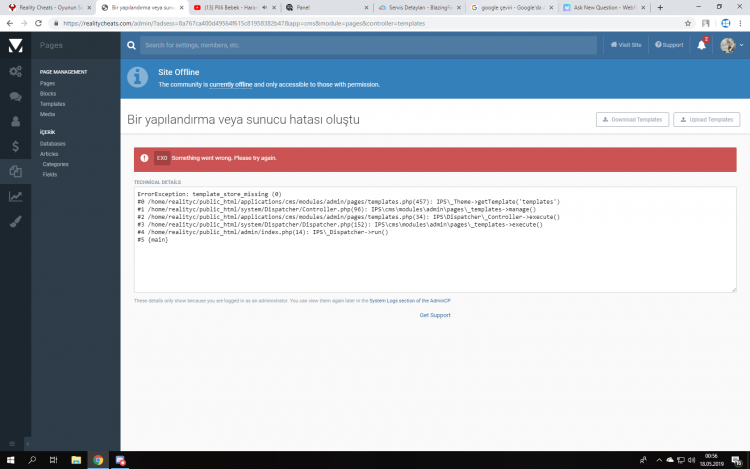750x469 pixels.
Task: Open File Explorer from the taskbar
Action: (76, 460)
